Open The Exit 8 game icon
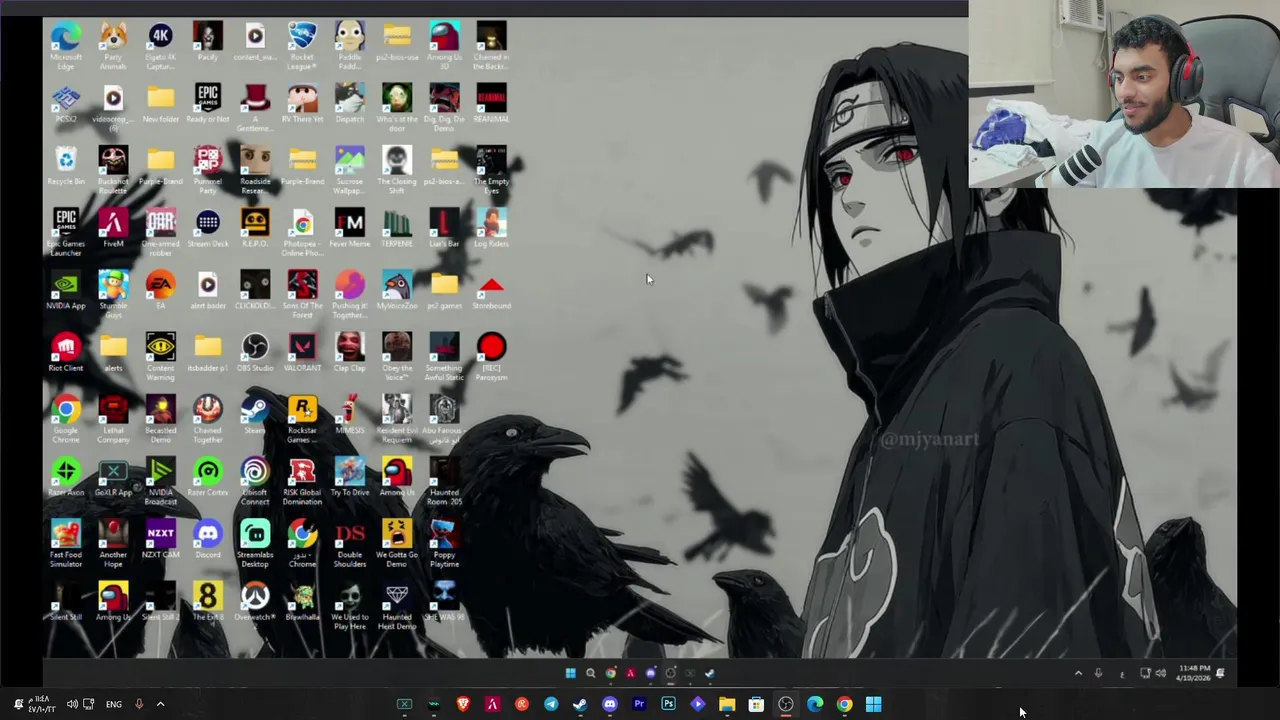The width and height of the screenshot is (1280, 720). [208, 602]
